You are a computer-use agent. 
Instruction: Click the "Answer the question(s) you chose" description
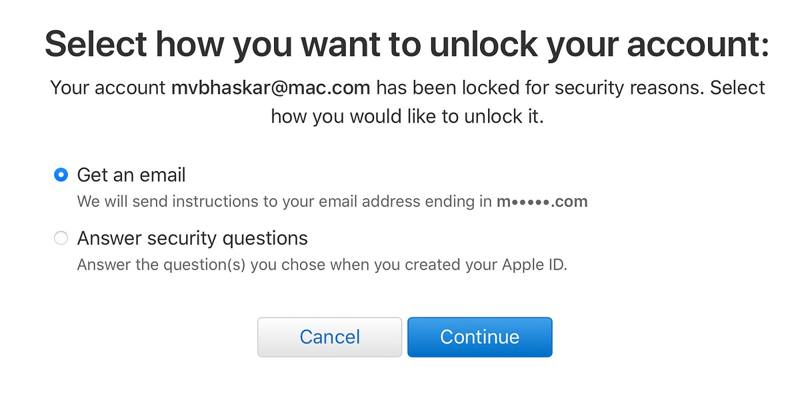322,265
